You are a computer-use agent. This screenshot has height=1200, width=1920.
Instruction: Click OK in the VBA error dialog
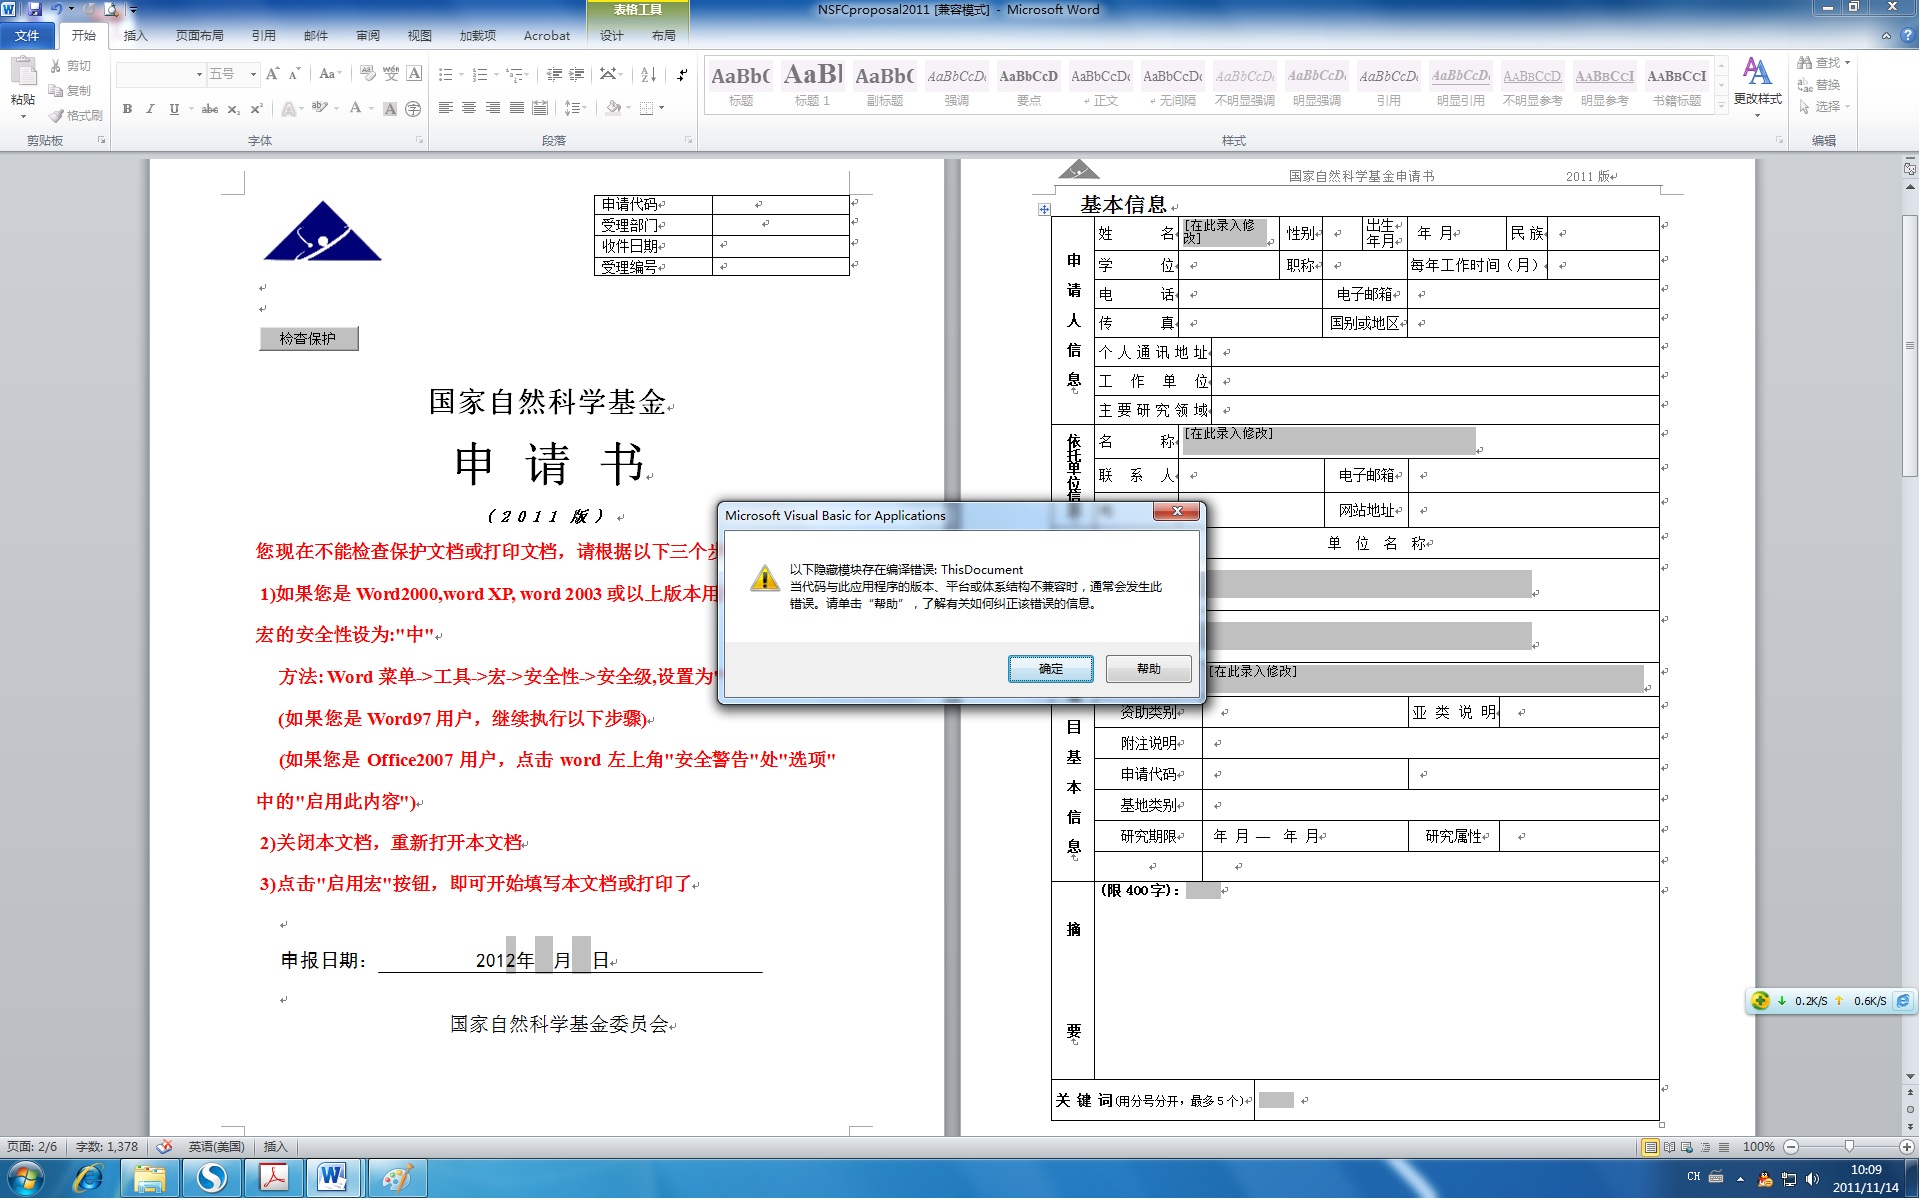1050,669
